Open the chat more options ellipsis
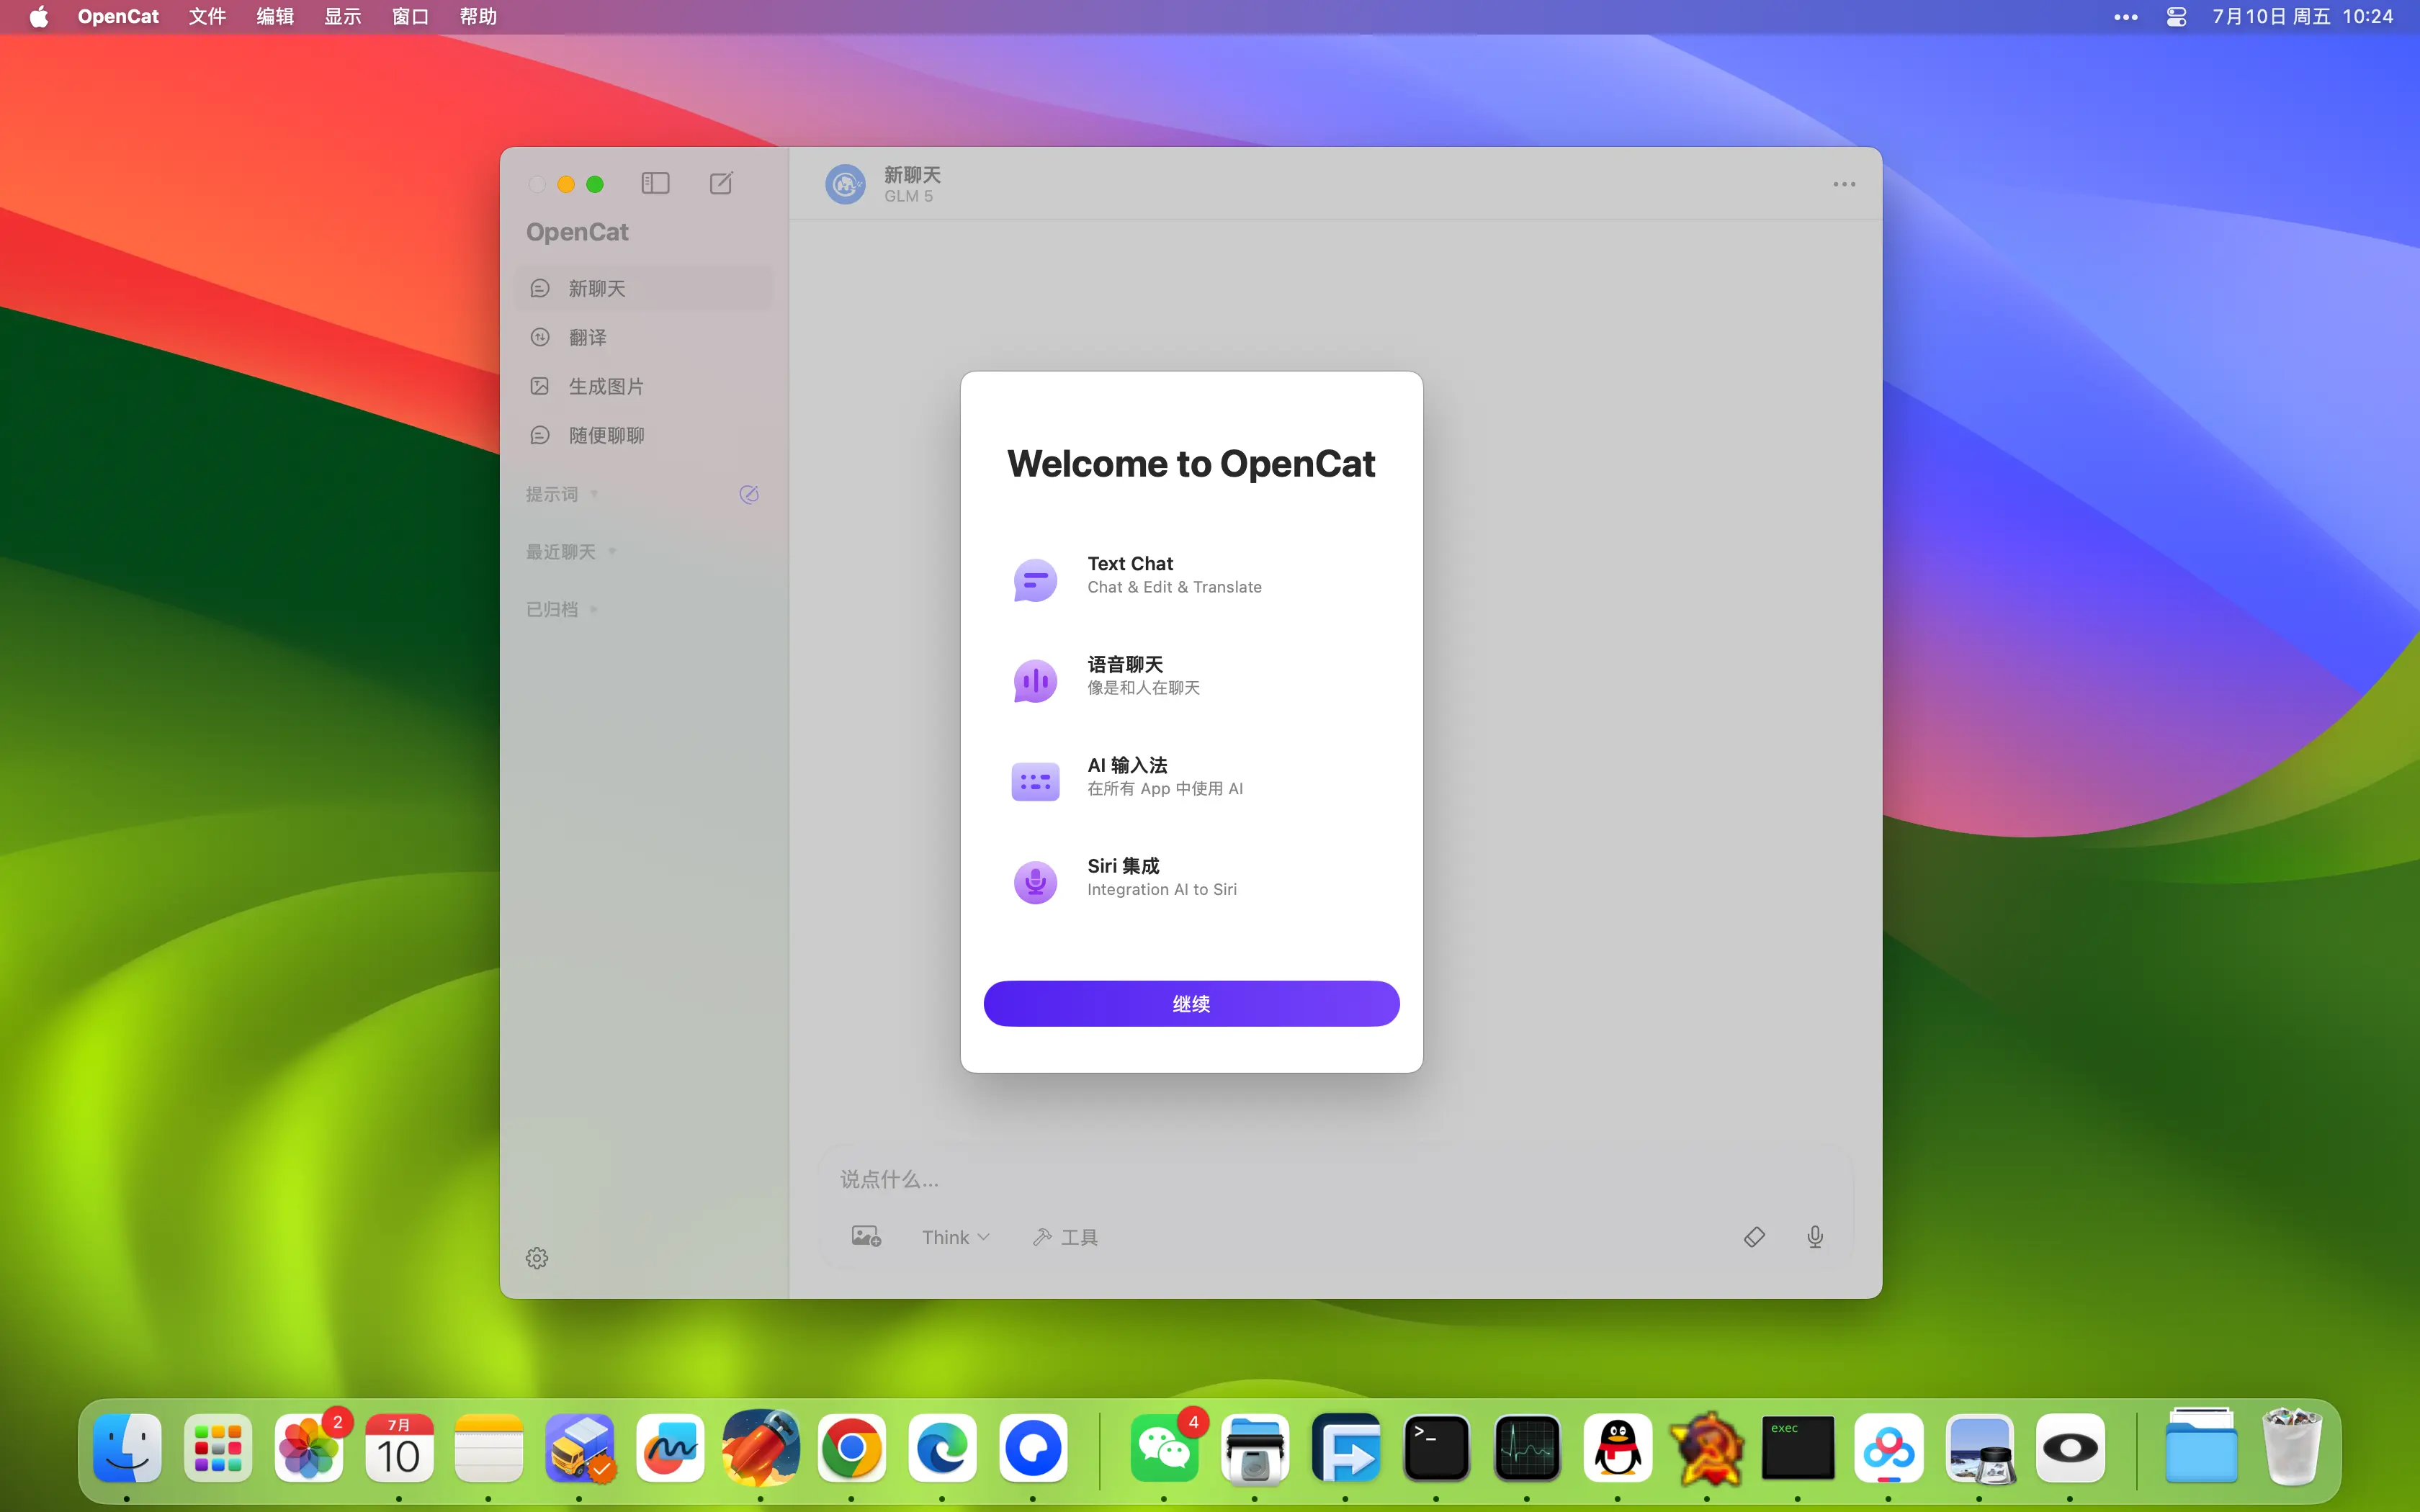This screenshot has width=2420, height=1512. (1844, 184)
